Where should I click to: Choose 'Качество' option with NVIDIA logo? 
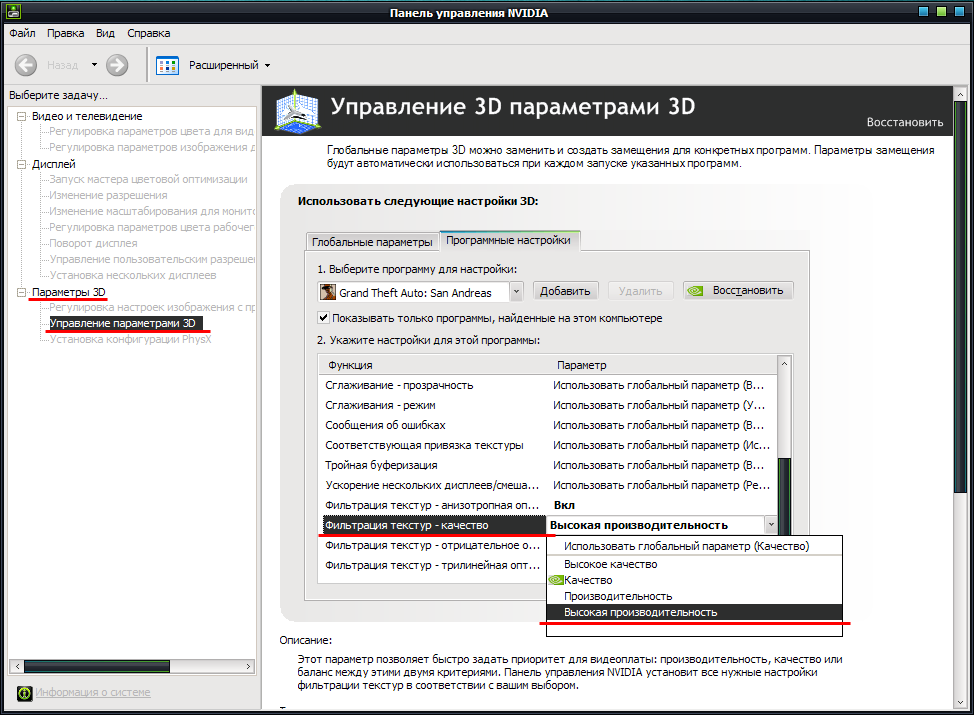click(x=694, y=580)
